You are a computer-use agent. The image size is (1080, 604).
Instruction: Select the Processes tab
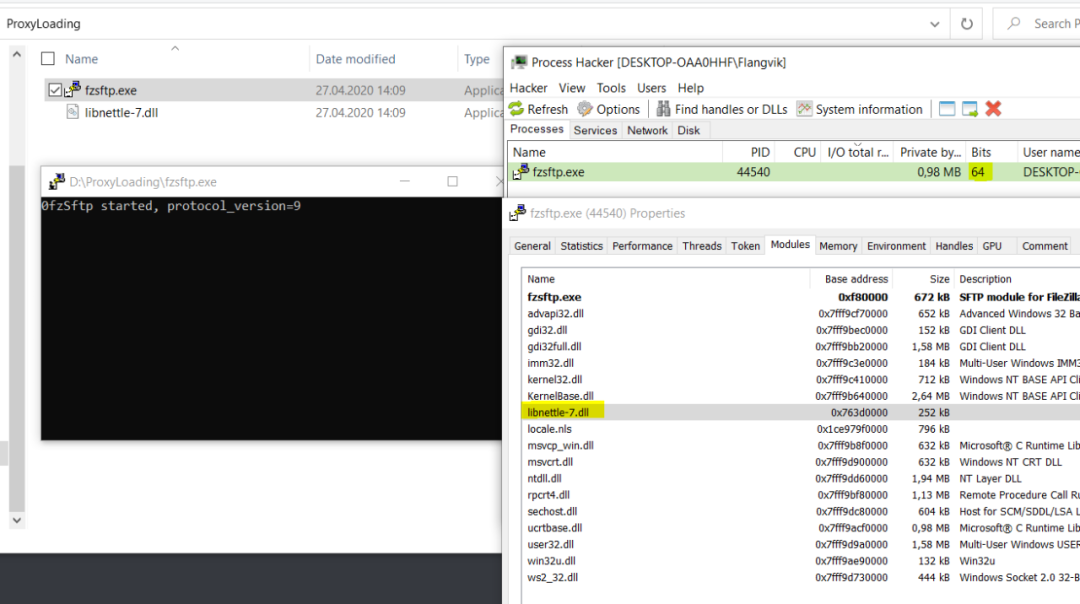coord(537,129)
